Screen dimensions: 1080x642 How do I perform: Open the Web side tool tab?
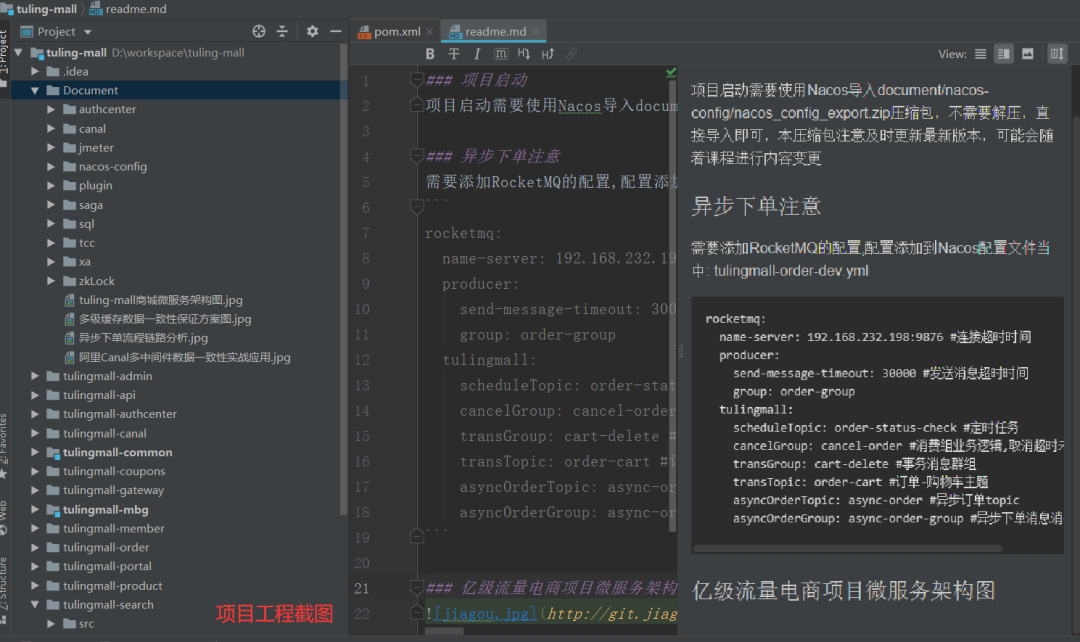[4, 517]
